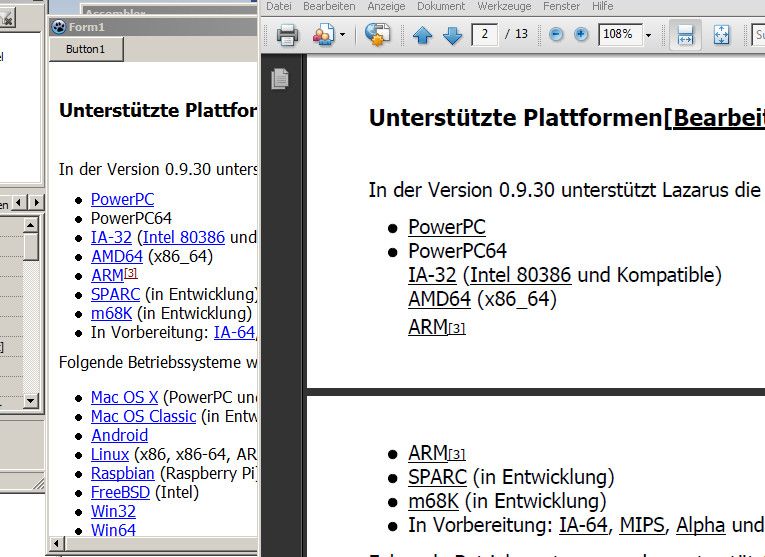This screenshot has height=557, width=765.
Task: Toggle fit full page view
Action: [722, 35]
